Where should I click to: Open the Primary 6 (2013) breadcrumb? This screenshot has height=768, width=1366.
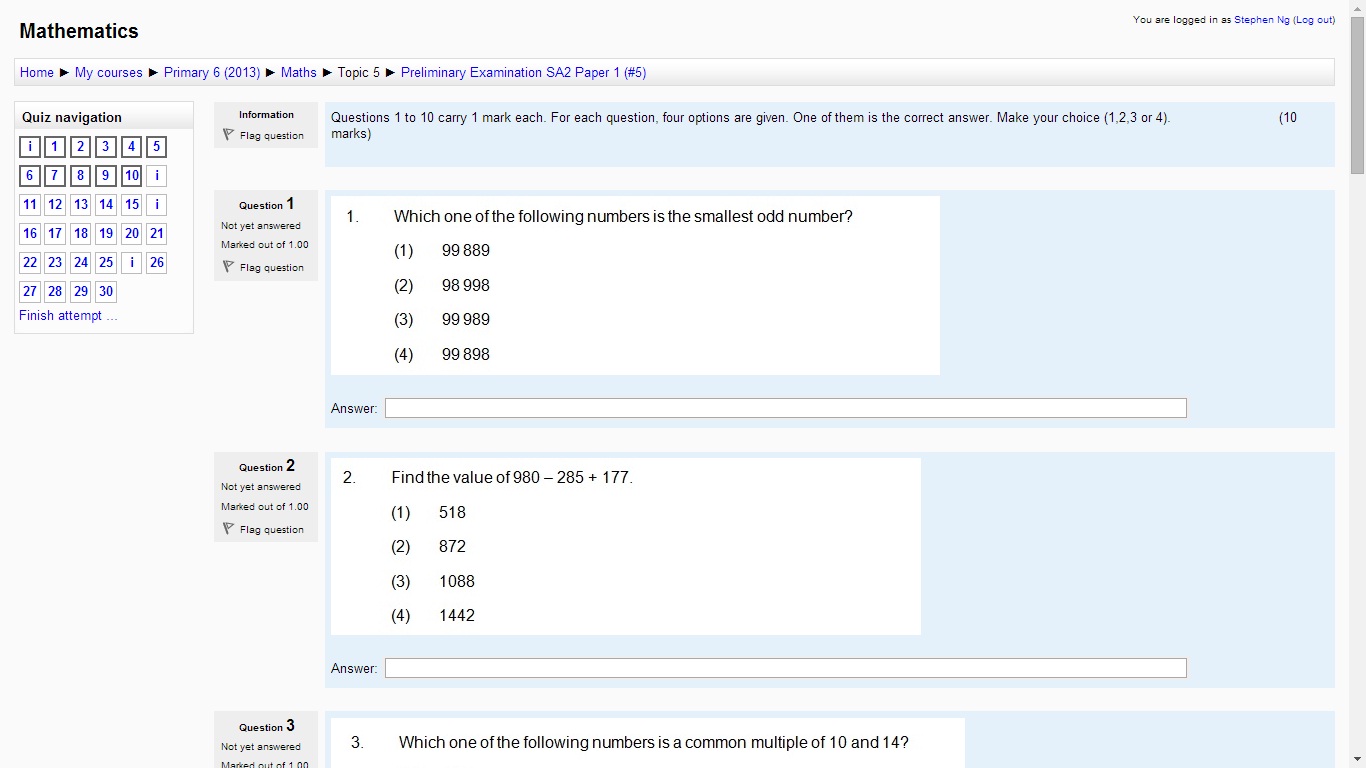pyautogui.click(x=212, y=72)
